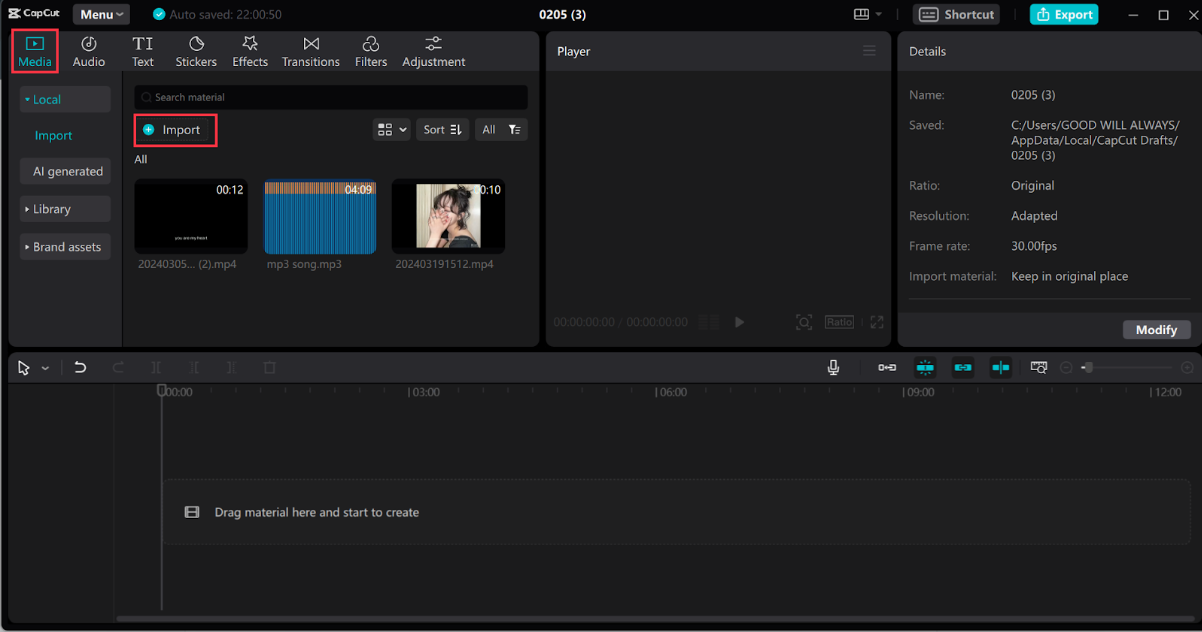
Task: Click the timeline zoom in icon
Action: click(x=1187, y=368)
